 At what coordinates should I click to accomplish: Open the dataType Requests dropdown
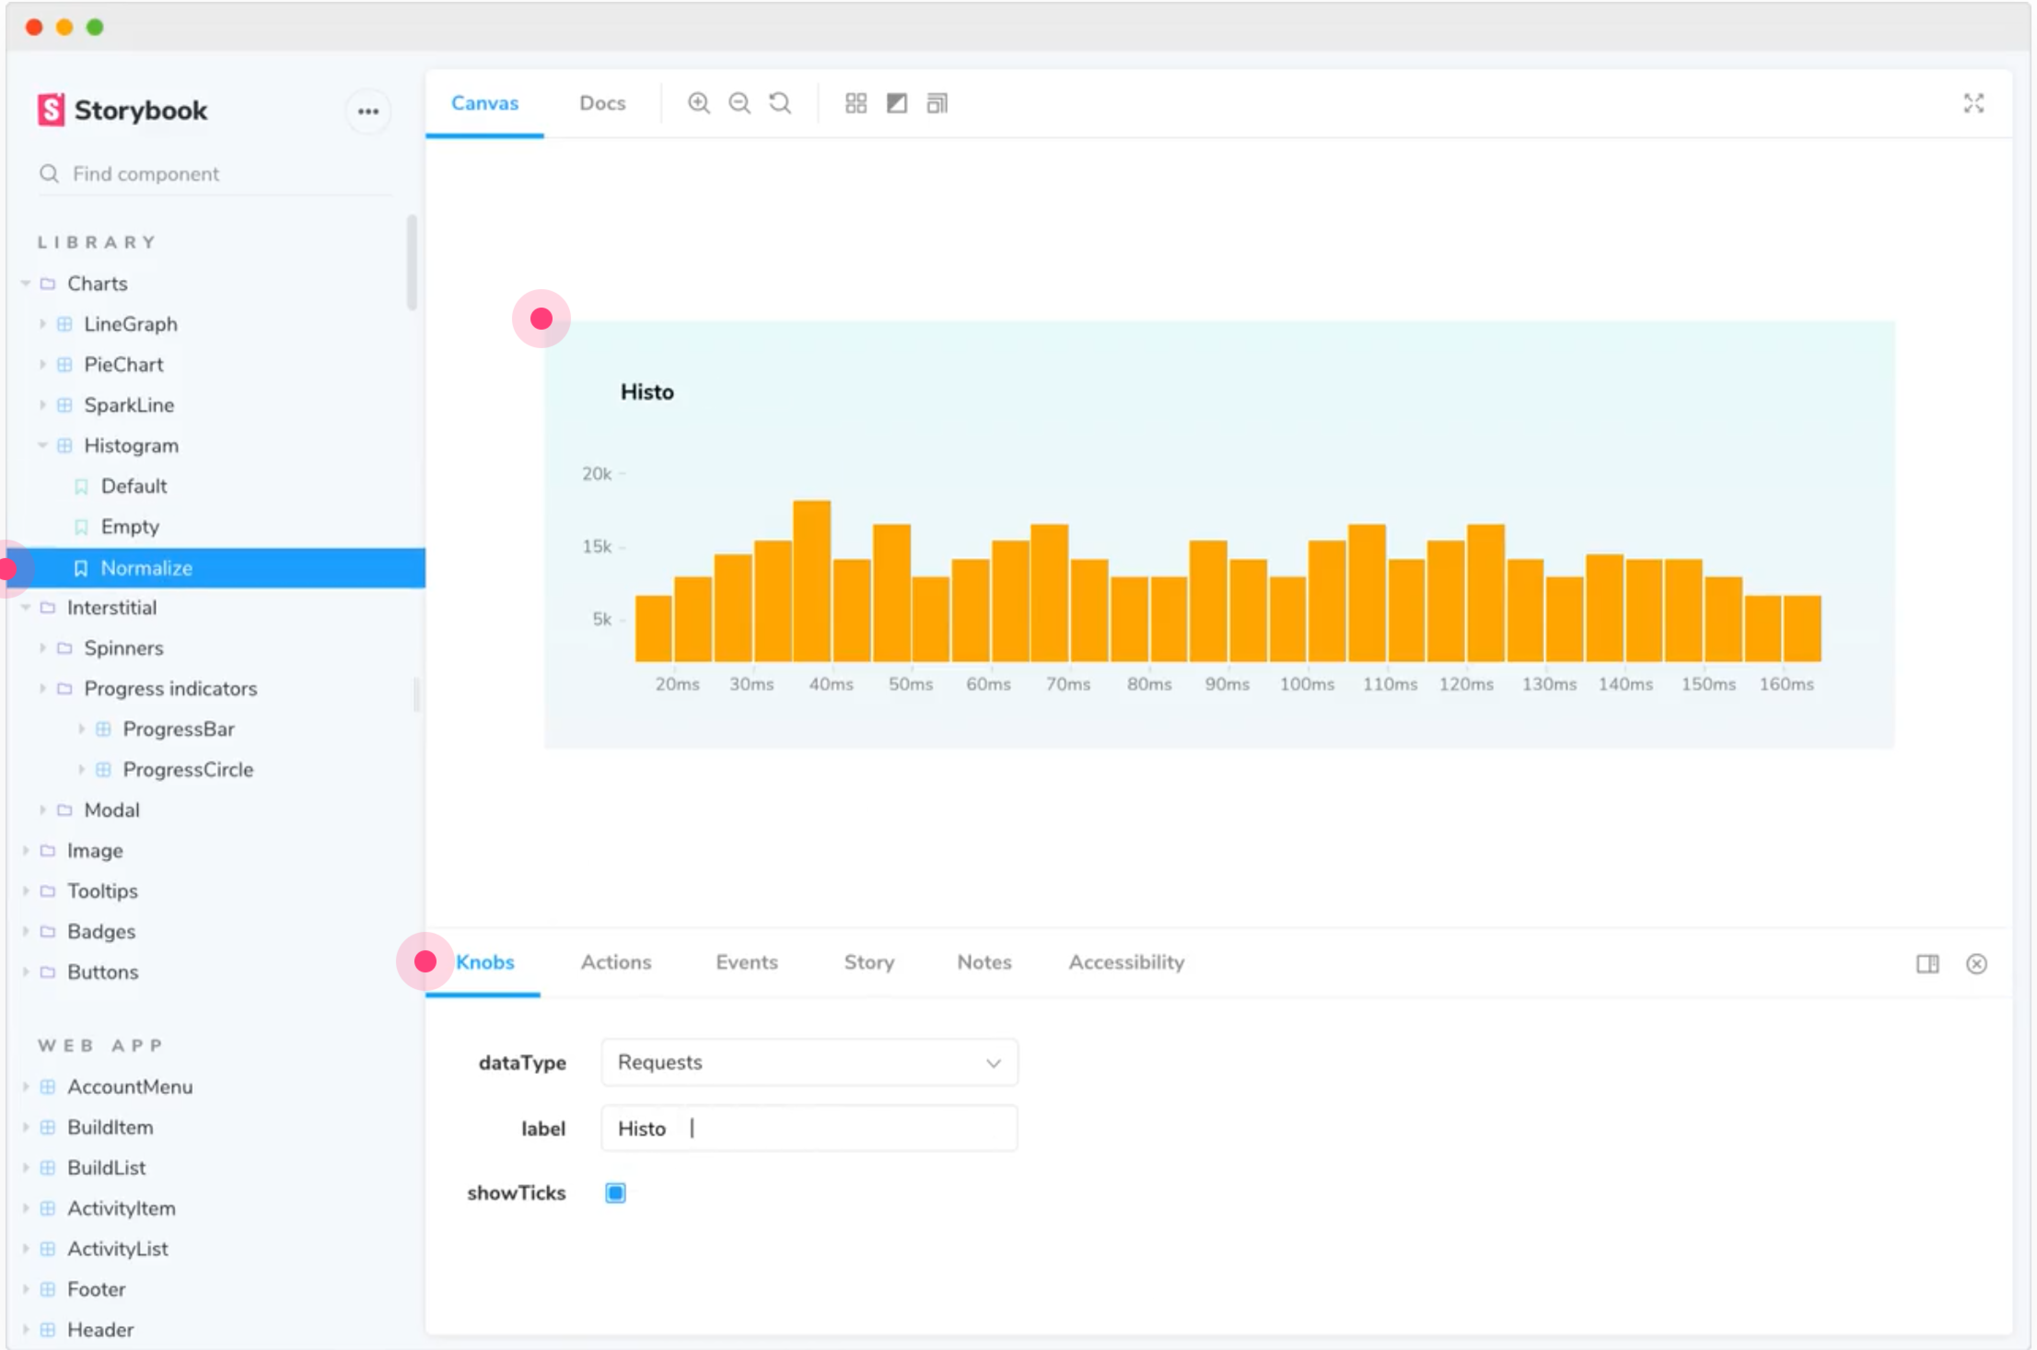point(809,1062)
